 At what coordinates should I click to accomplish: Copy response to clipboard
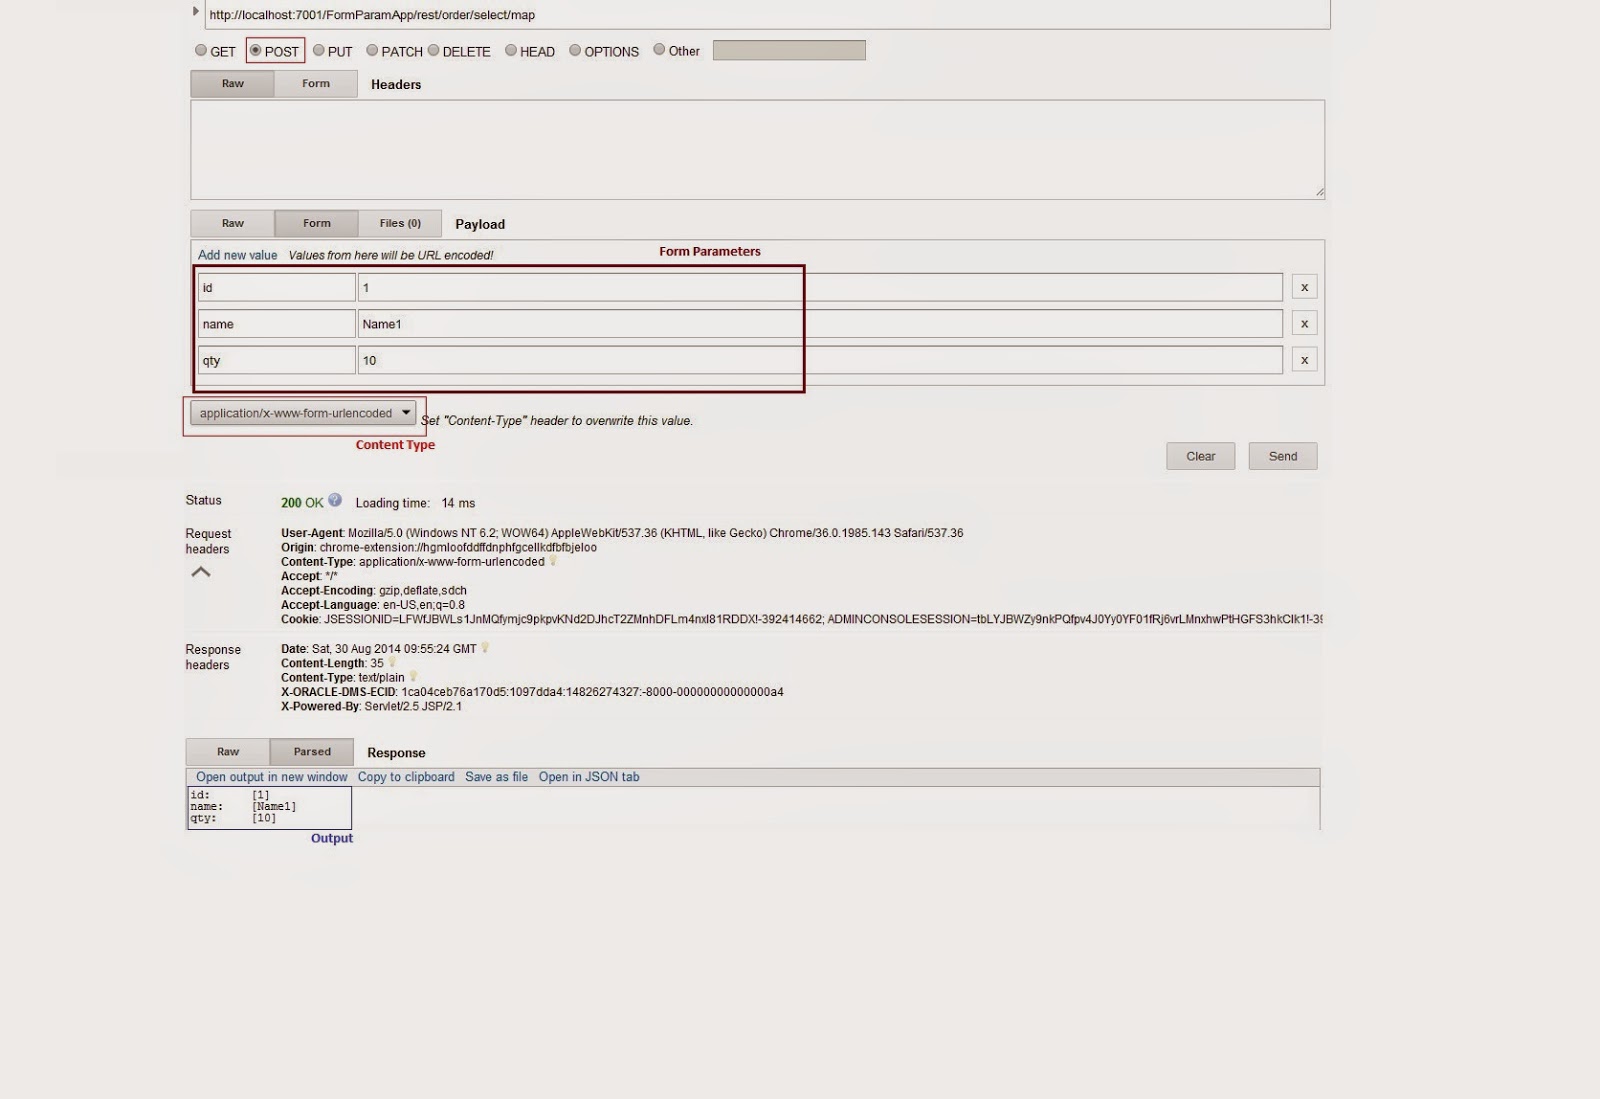point(406,777)
